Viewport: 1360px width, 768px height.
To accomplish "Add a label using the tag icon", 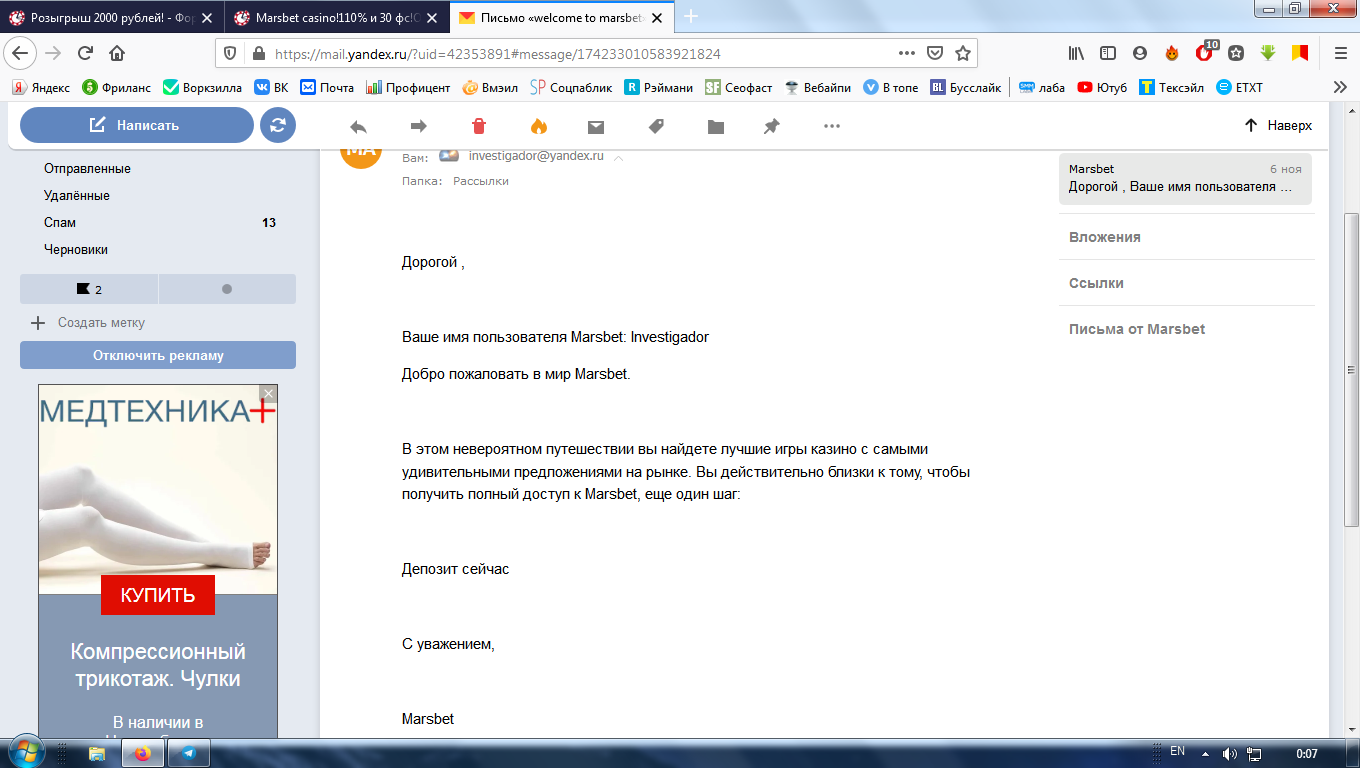I will (656, 126).
